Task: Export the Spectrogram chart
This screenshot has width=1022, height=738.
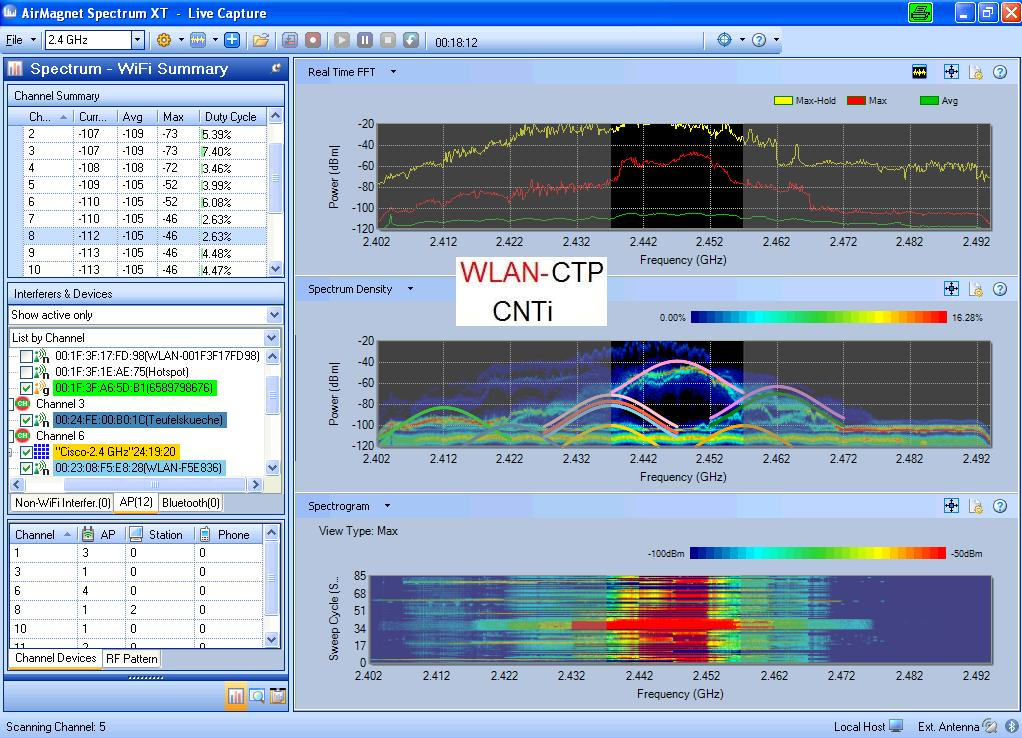Action: coord(976,507)
